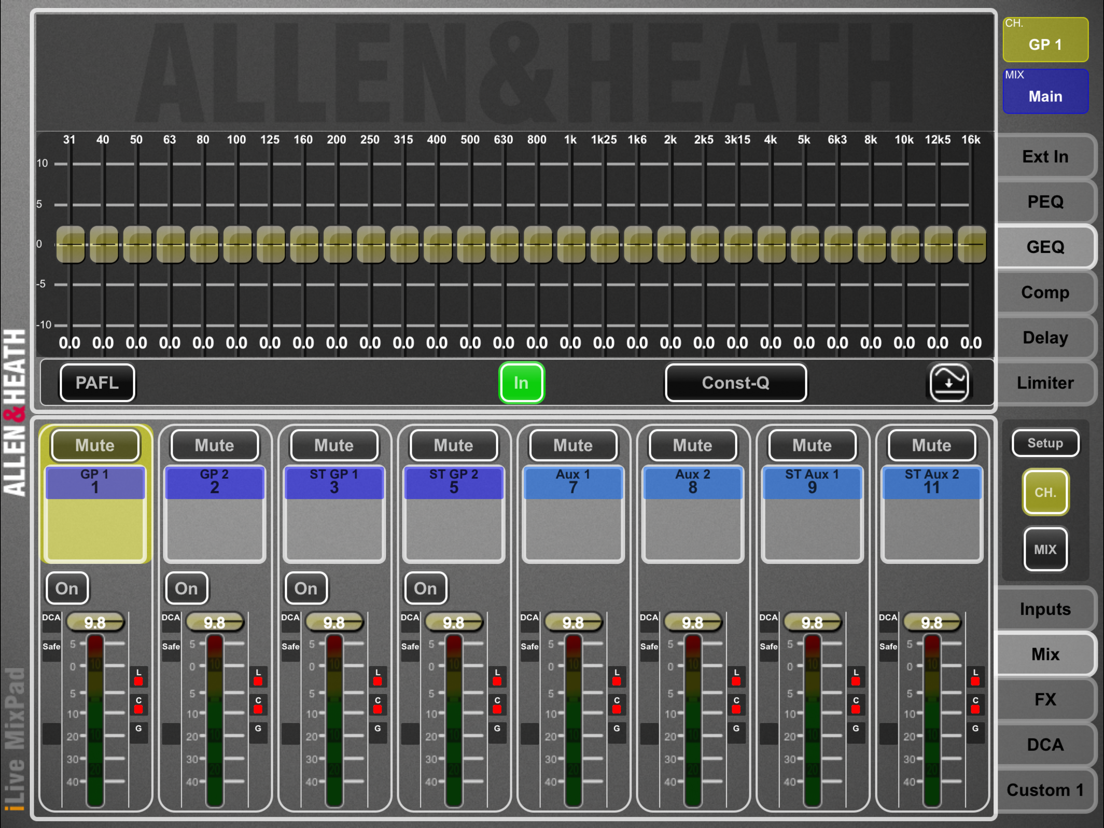The height and width of the screenshot is (828, 1104).
Task: Mute the ST GP 2 channel
Action: tap(453, 445)
